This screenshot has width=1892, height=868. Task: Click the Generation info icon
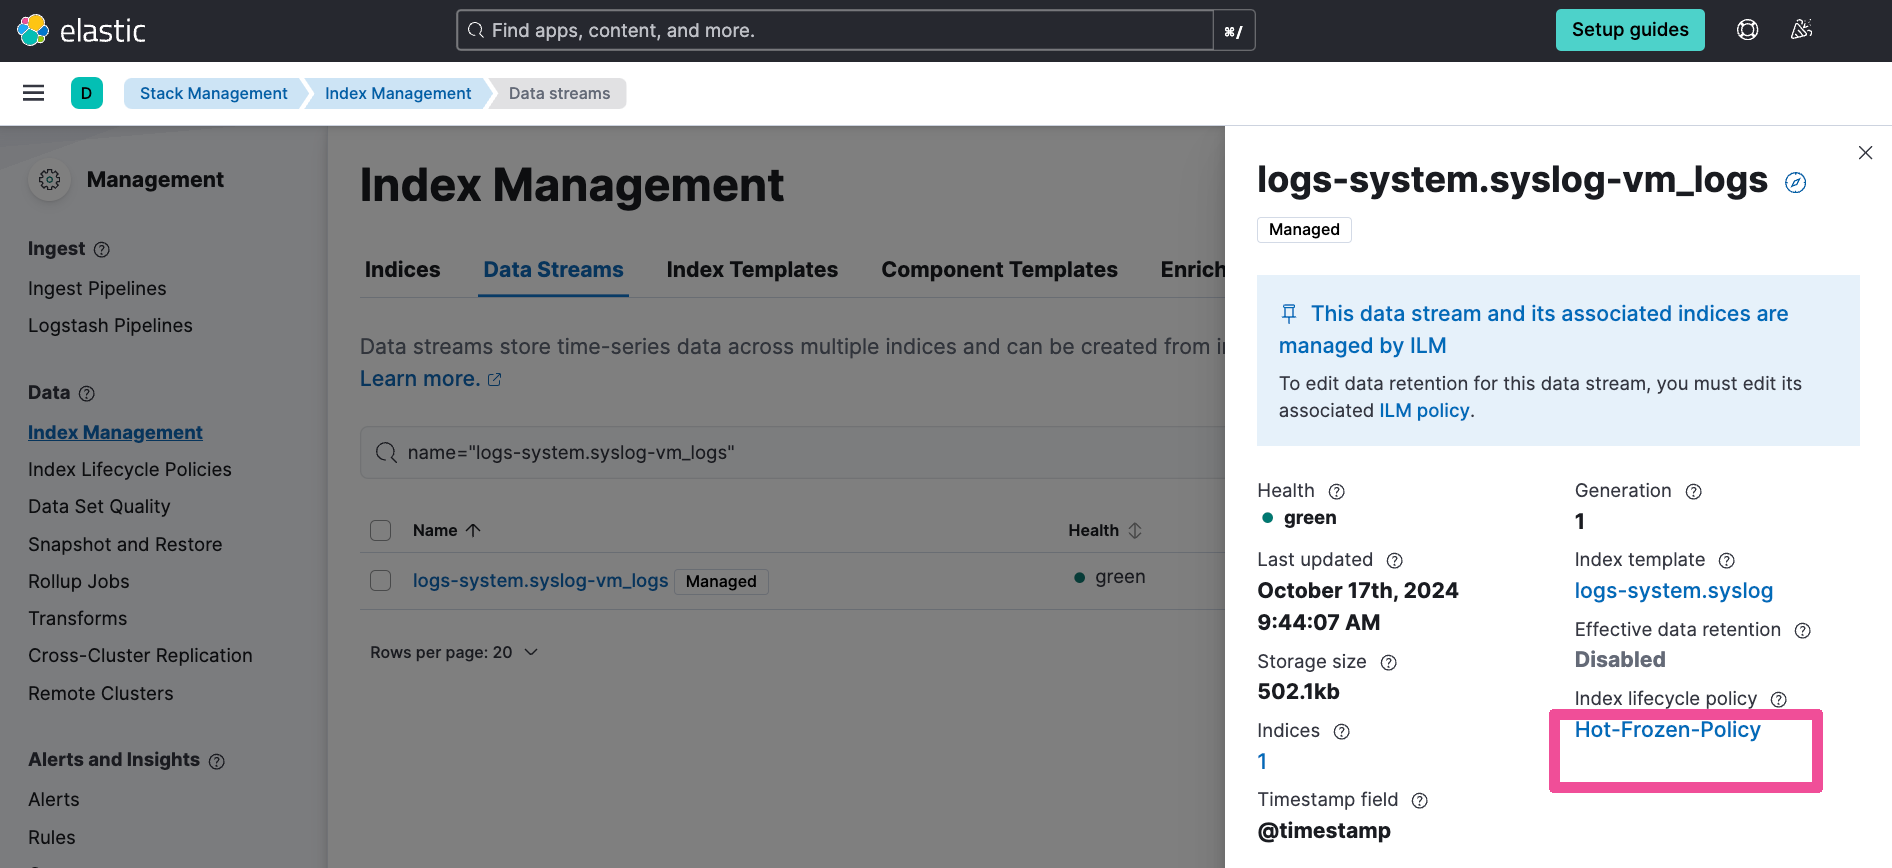pos(1694,492)
